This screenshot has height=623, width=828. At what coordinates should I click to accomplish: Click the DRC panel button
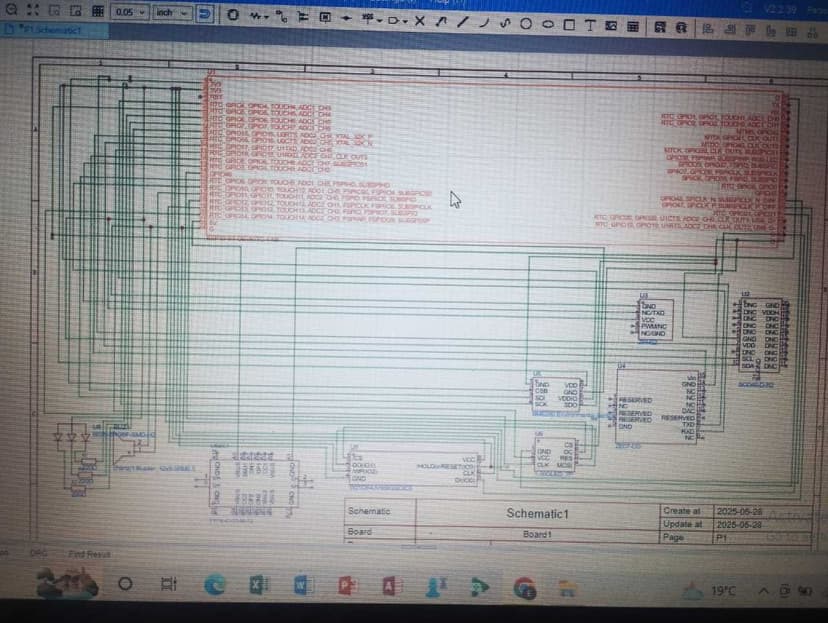tap(39, 552)
